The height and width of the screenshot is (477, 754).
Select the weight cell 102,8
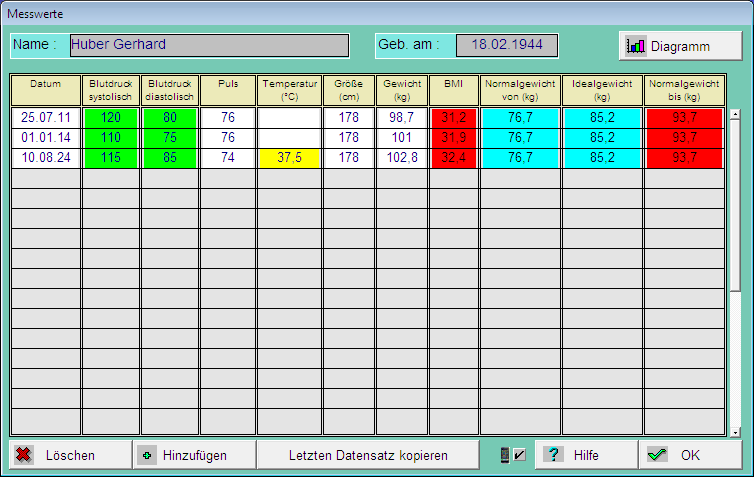pos(401,158)
